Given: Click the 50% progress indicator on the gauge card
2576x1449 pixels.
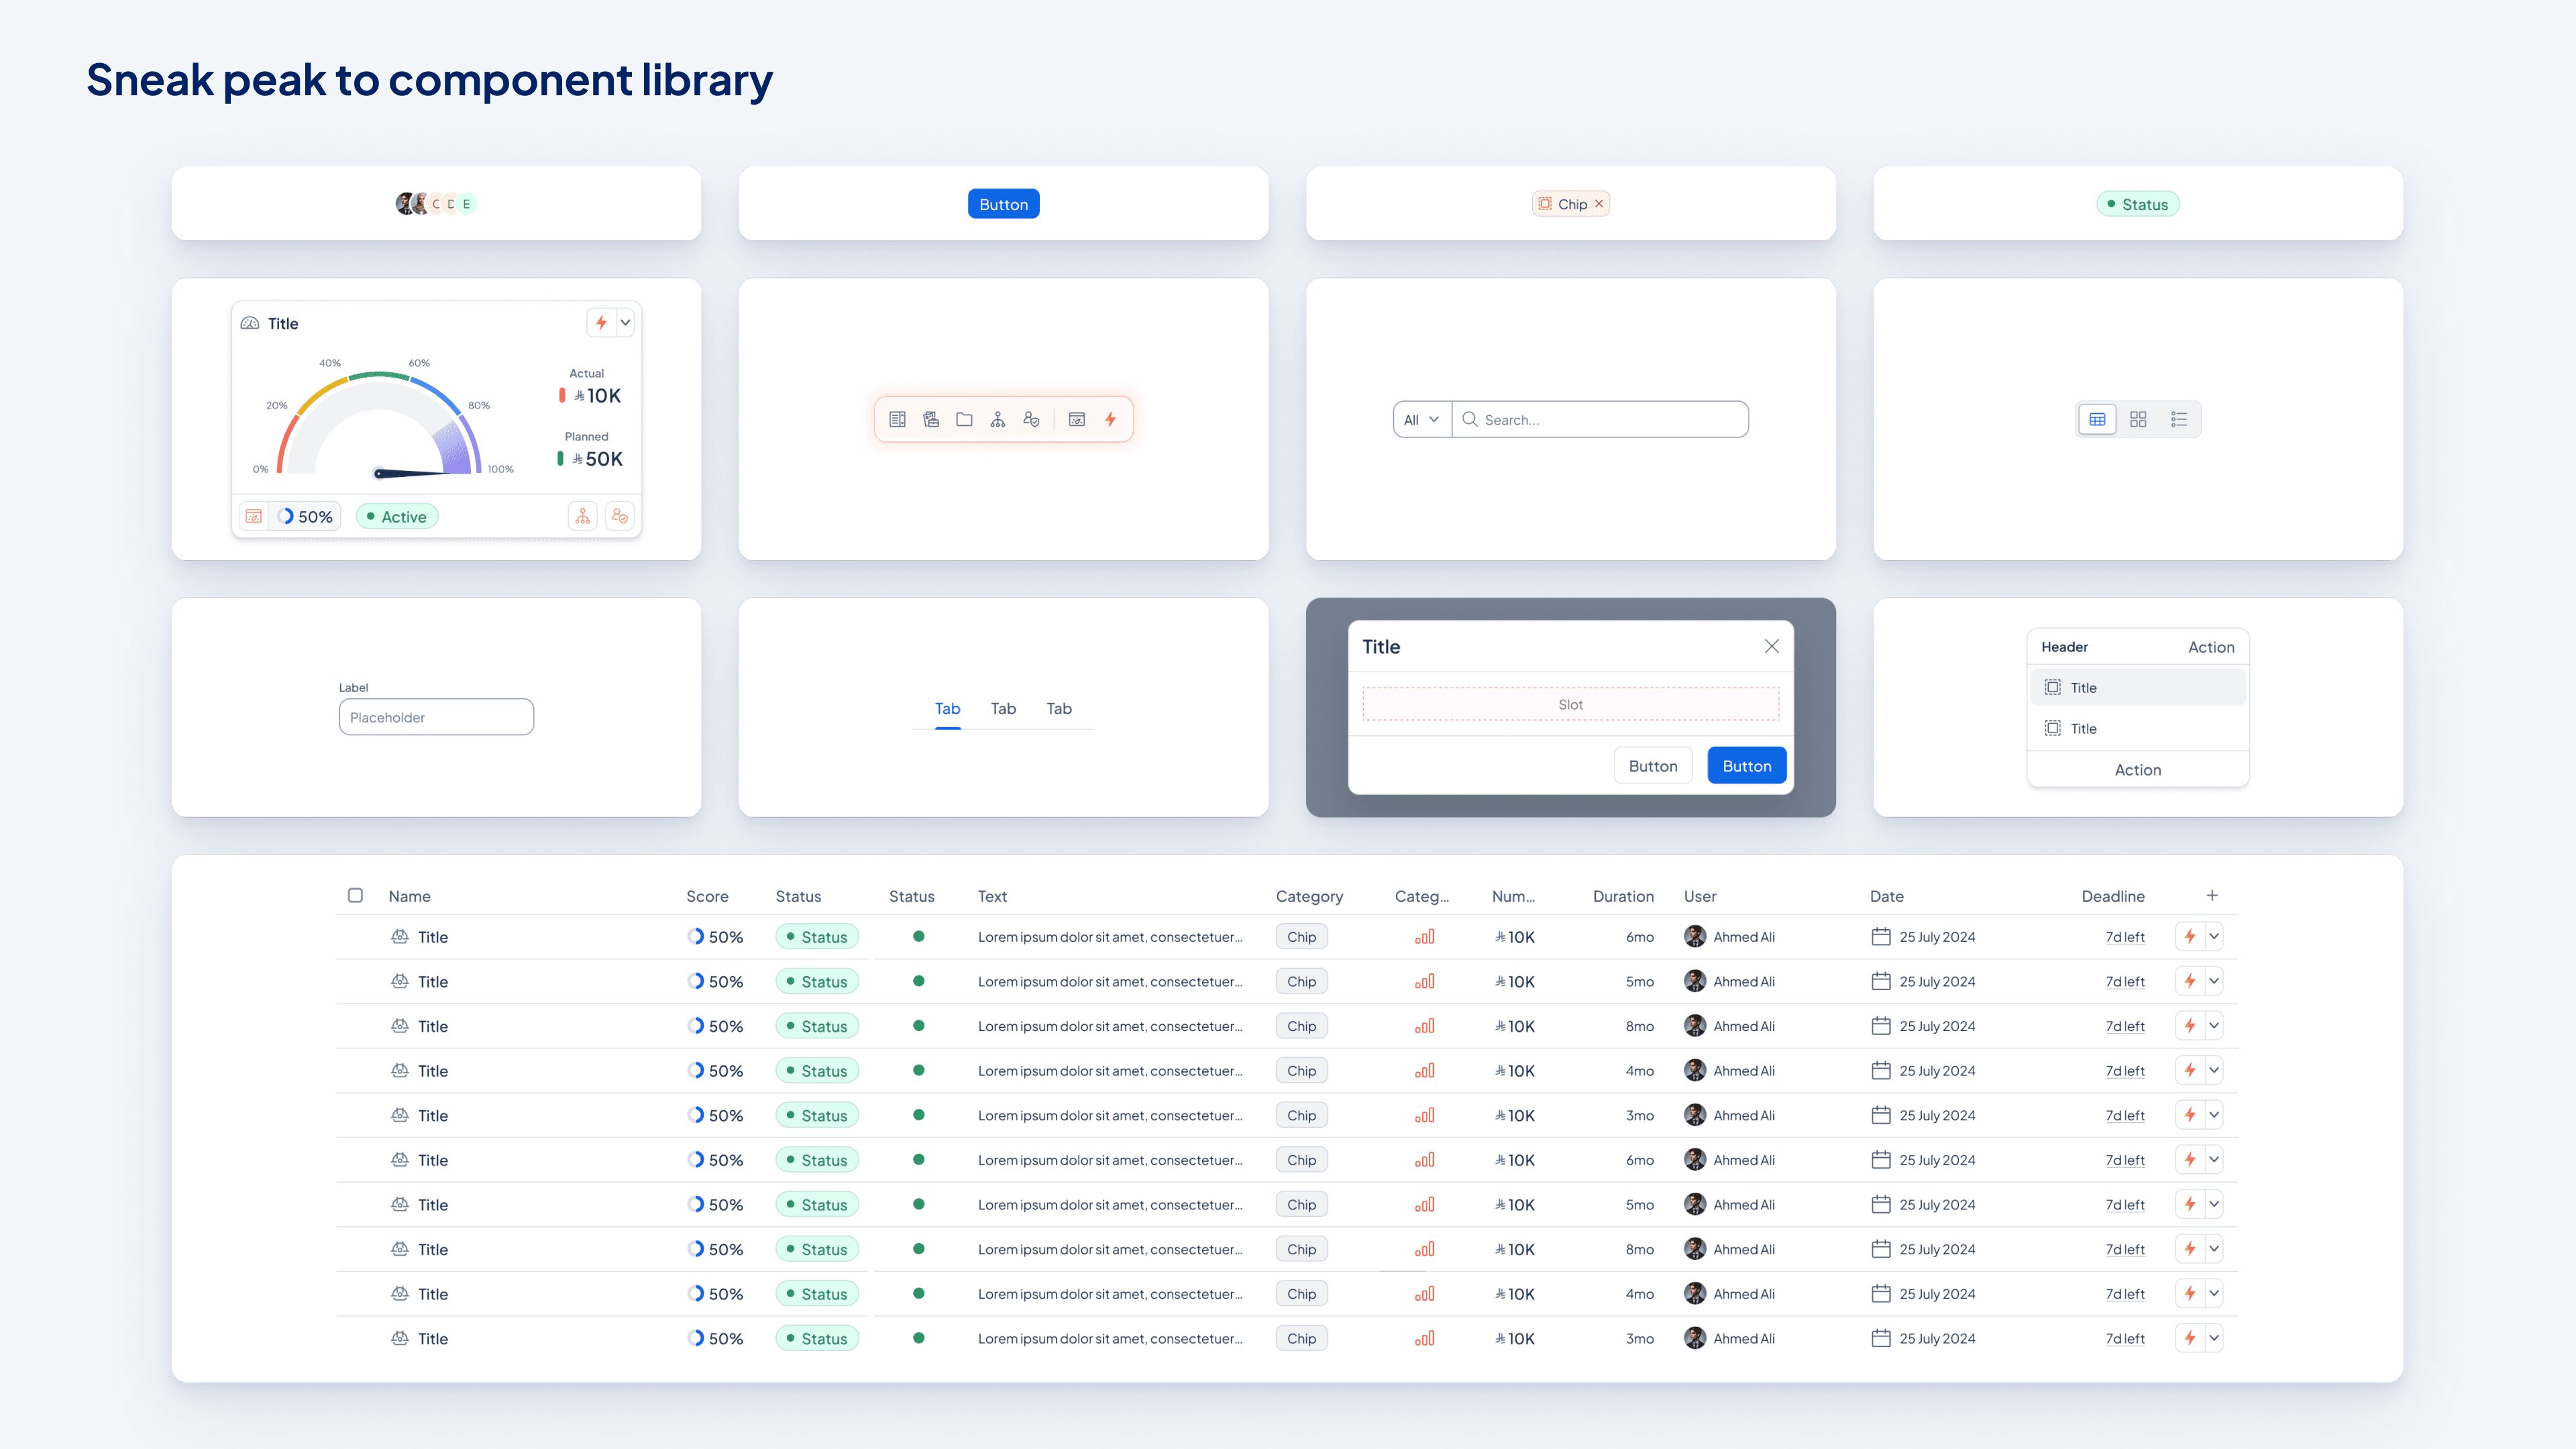Looking at the screenshot, I should (x=305, y=517).
